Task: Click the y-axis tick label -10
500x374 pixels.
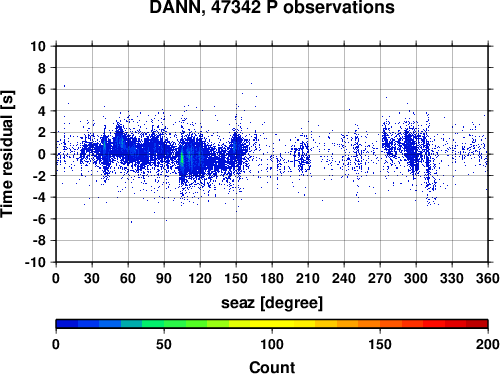Action: click(35, 262)
